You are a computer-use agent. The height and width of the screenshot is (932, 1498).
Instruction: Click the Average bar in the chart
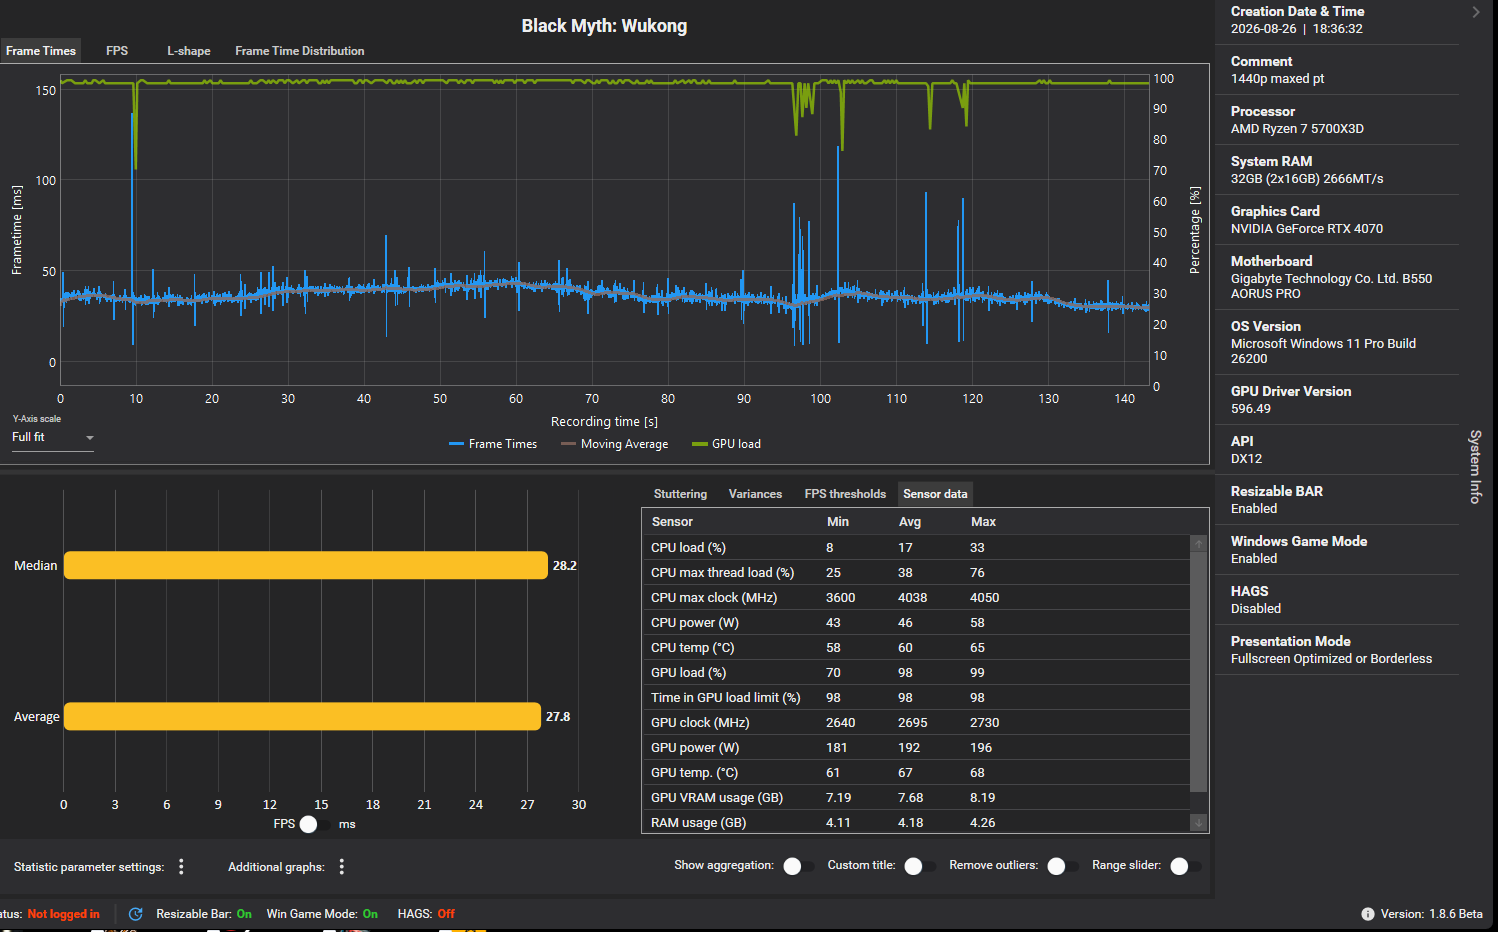(302, 716)
